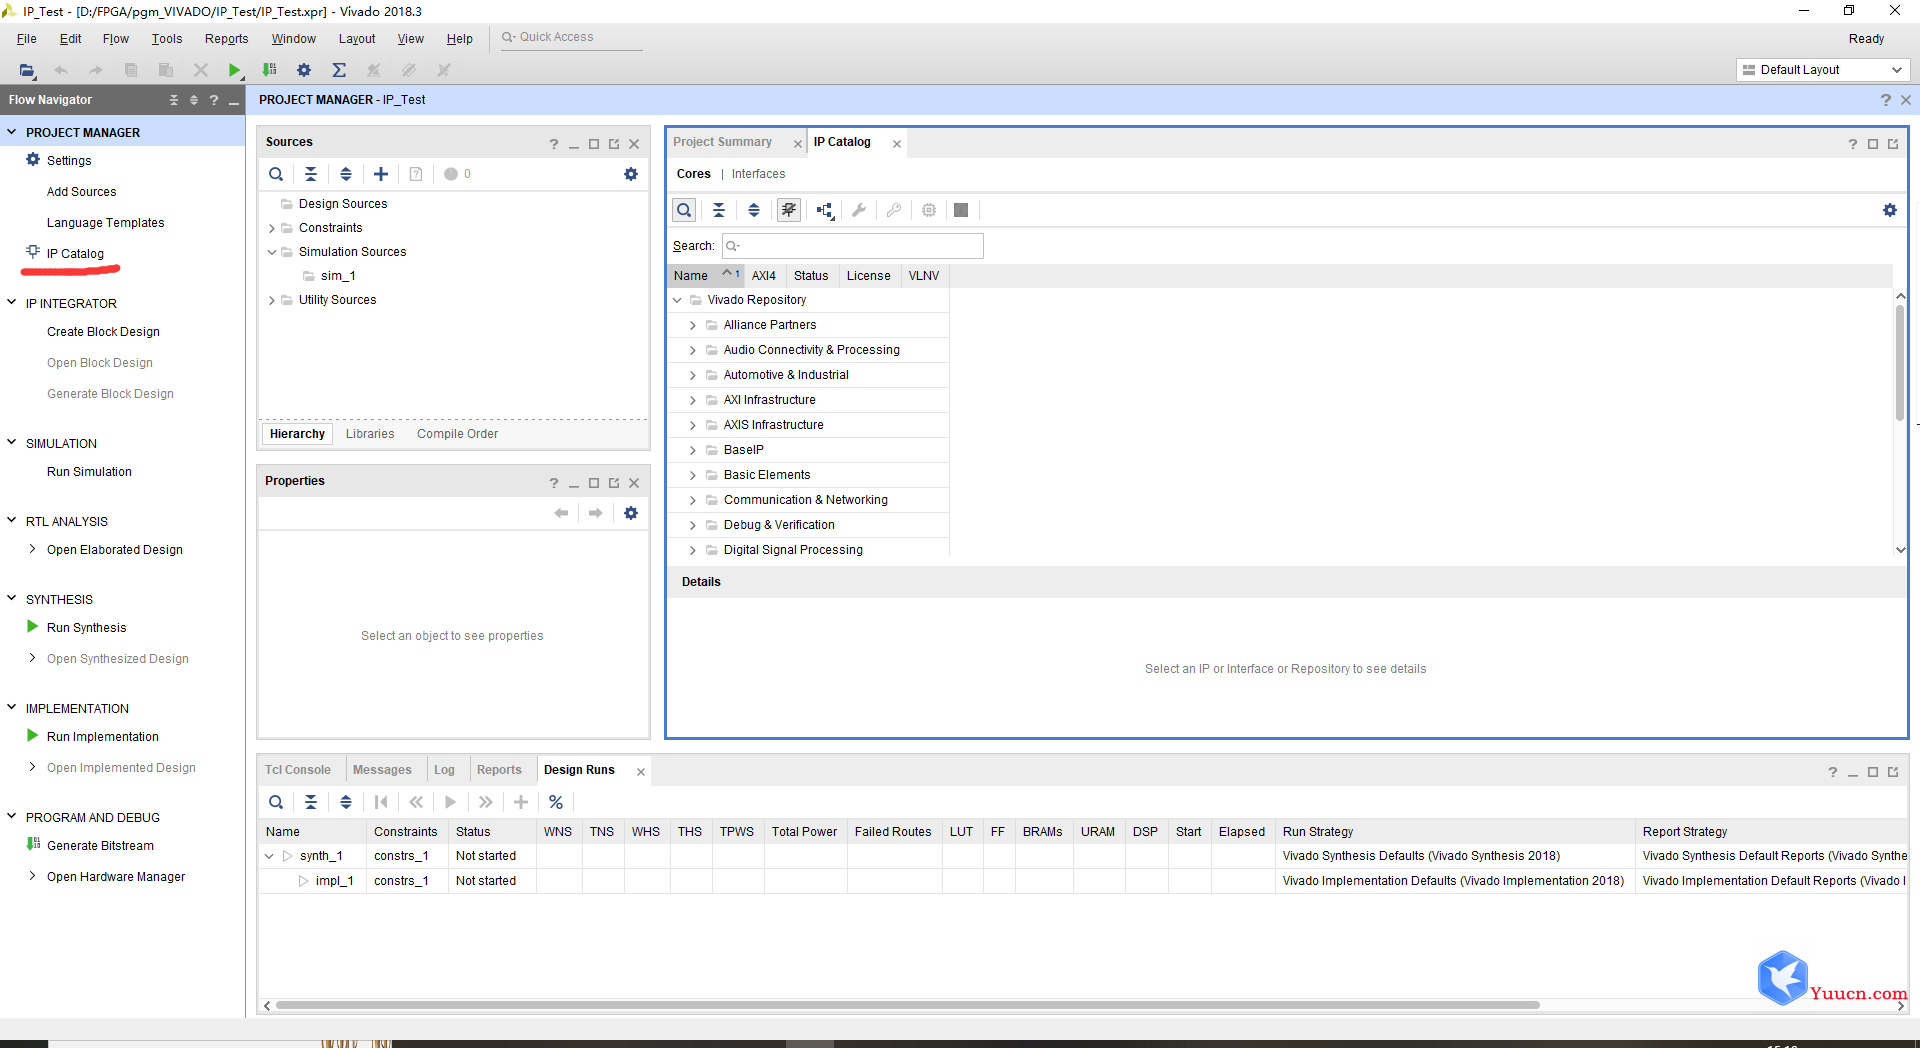Click percent icon in Design Runs toolbar
Screen dimensions: 1920x1048
[x=556, y=802]
